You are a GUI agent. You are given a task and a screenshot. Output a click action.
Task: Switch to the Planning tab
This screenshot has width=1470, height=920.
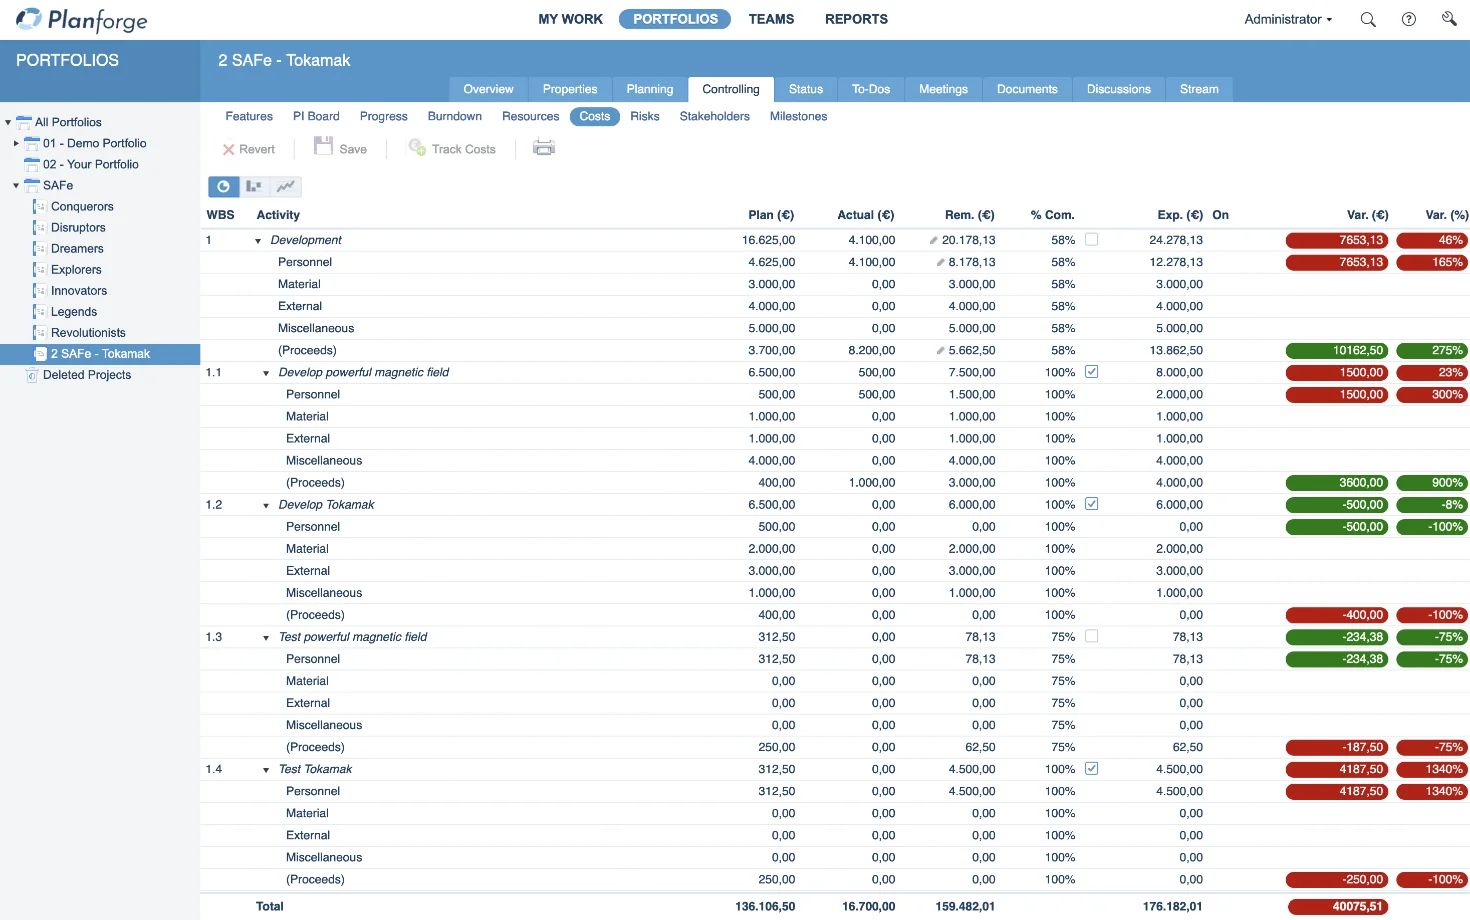coord(650,89)
